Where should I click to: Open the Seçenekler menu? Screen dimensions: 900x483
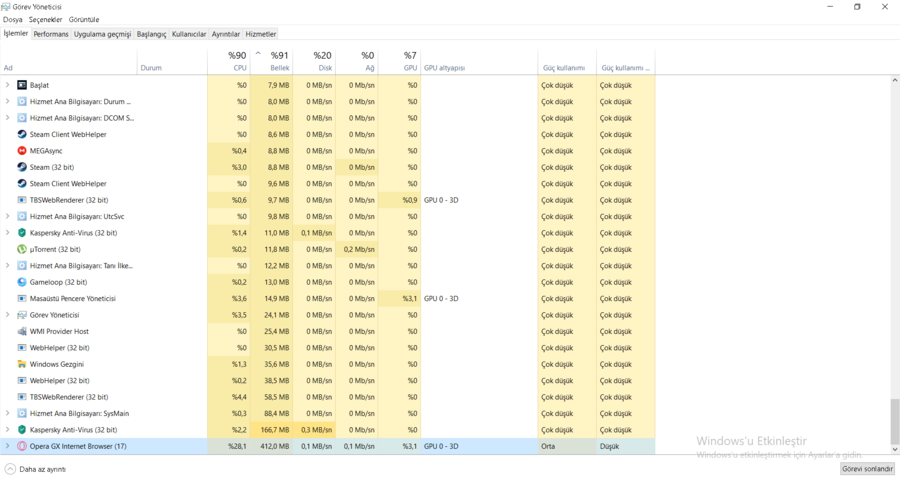tap(45, 20)
